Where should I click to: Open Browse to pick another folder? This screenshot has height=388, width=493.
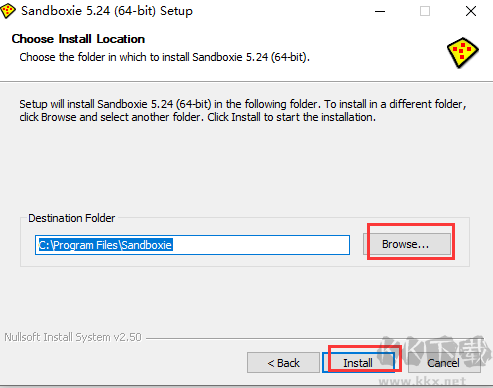coord(407,244)
